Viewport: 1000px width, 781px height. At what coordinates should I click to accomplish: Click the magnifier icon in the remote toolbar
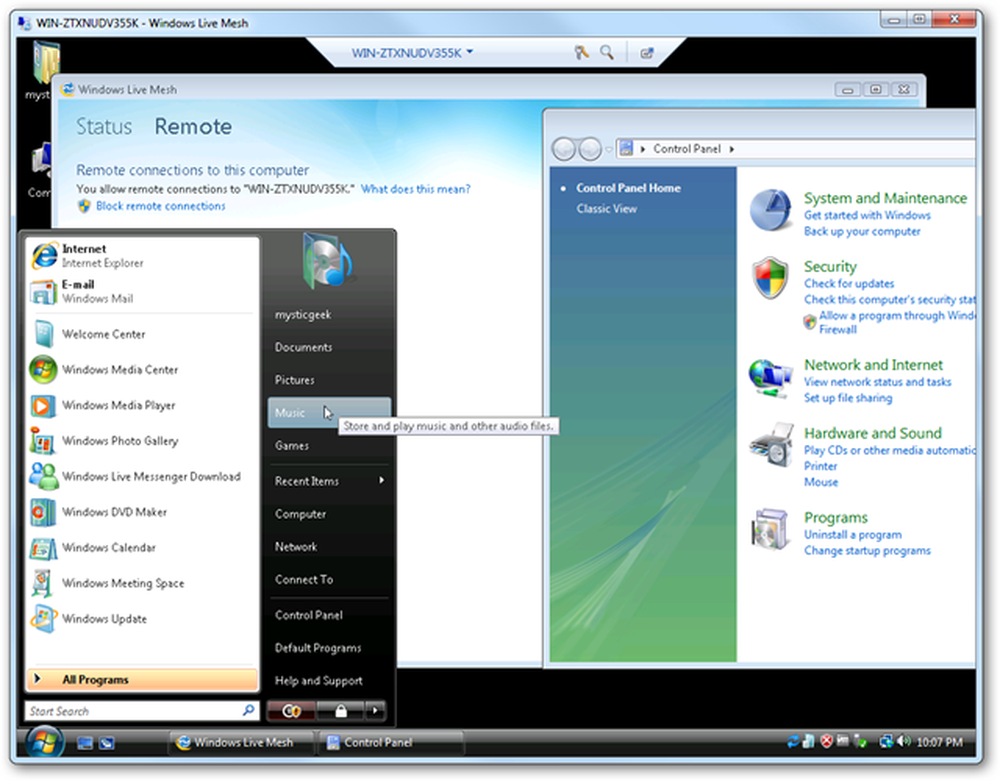coord(607,52)
